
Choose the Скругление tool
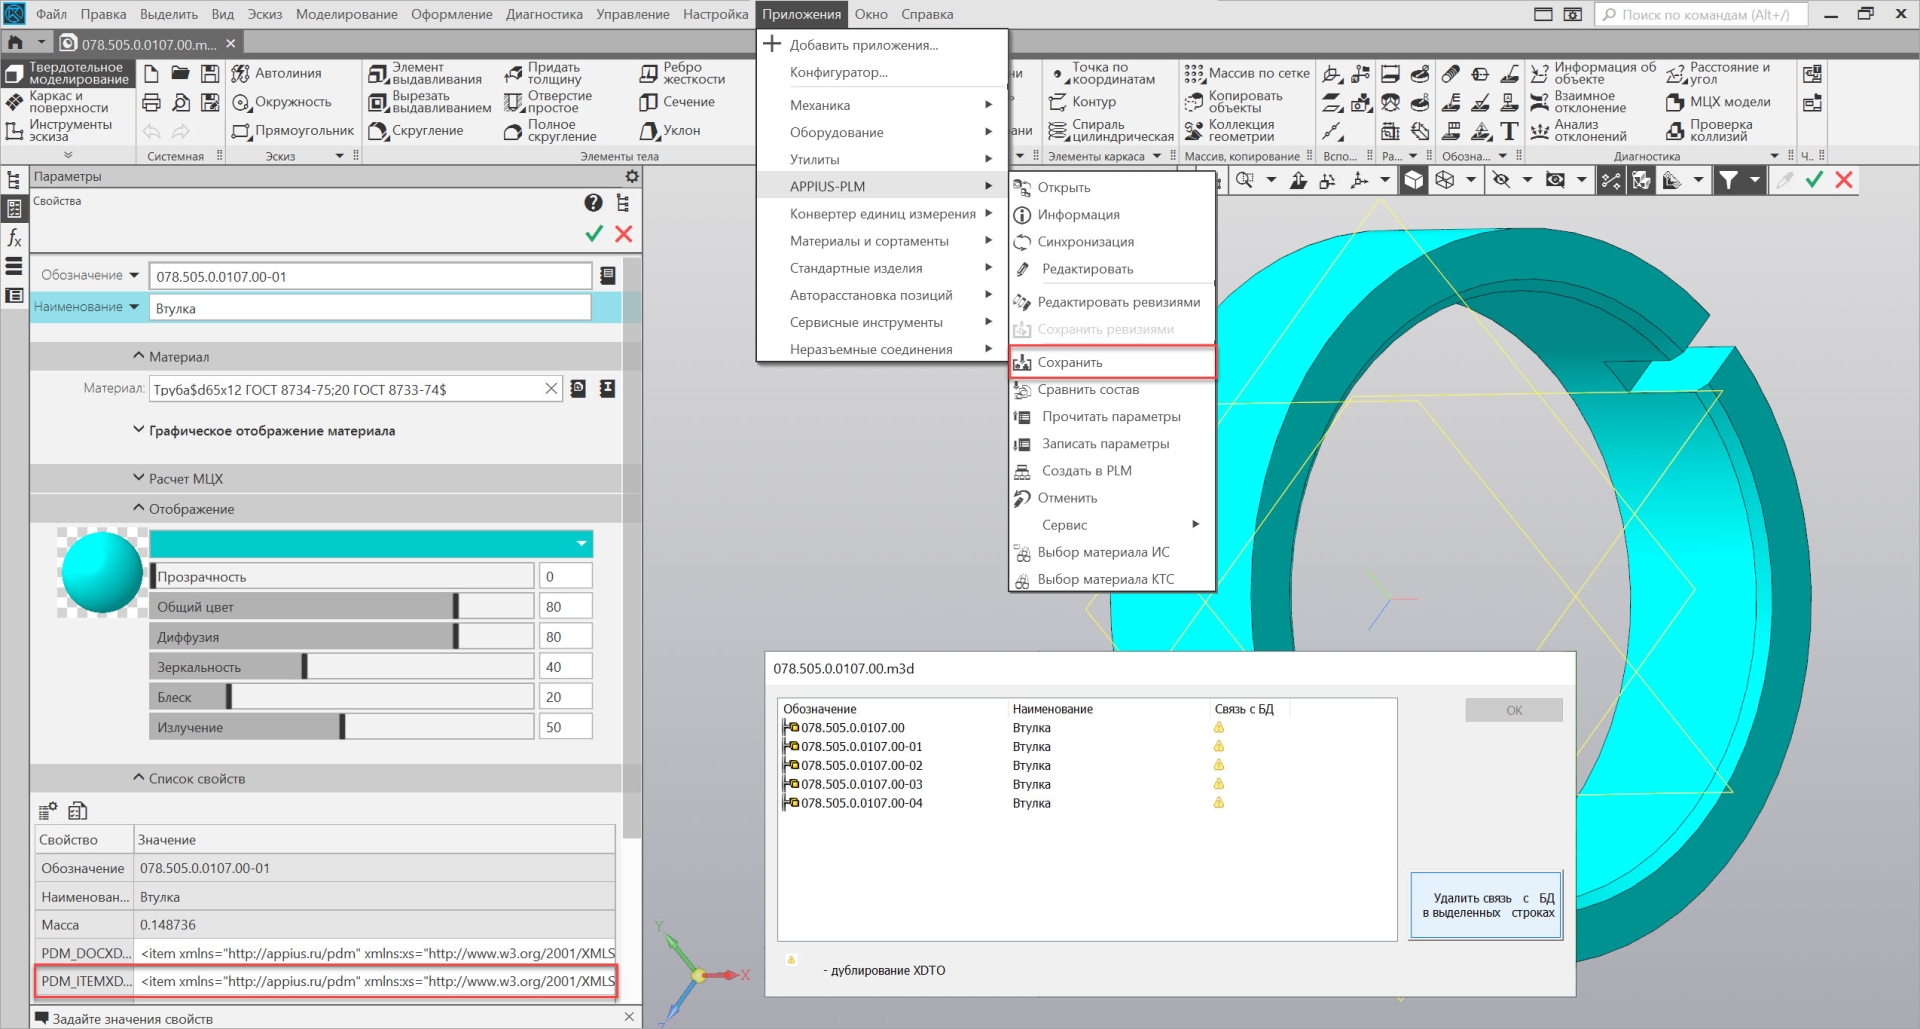pyautogui.click(x=416, y=131)
